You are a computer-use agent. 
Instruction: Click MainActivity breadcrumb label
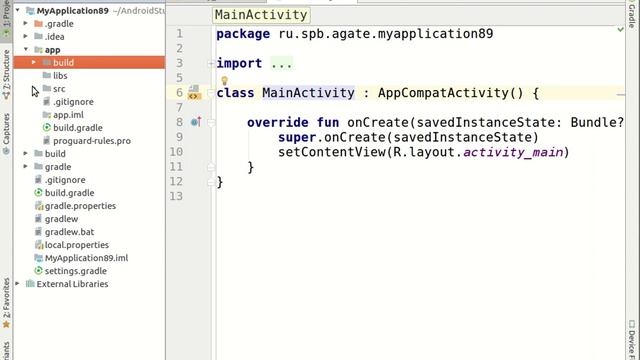(x=261, y=15)
